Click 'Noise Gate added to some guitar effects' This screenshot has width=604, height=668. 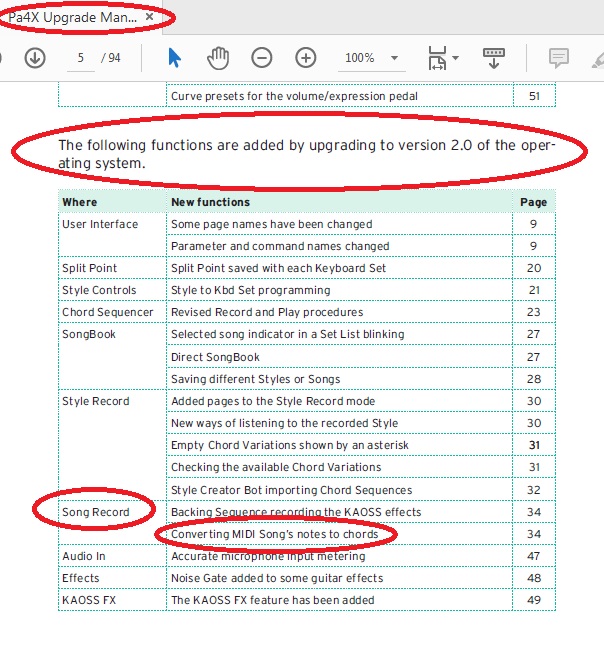277,578
